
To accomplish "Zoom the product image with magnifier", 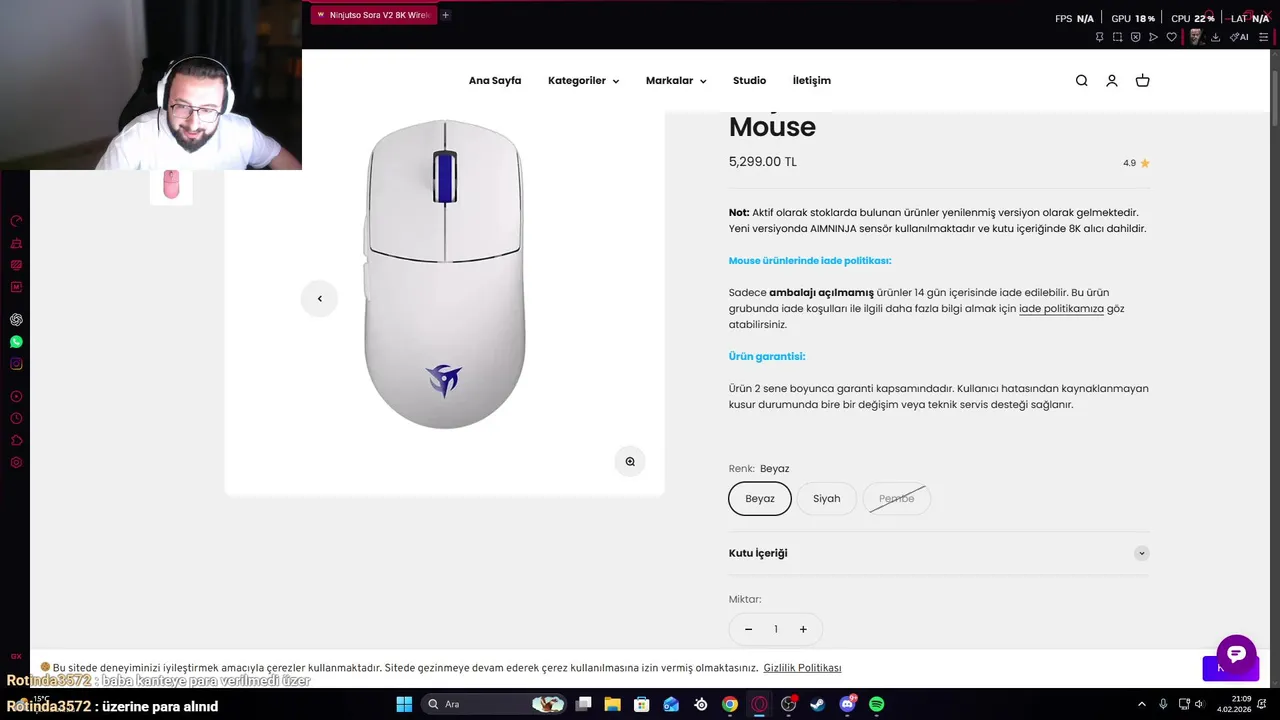I will 630,461.
